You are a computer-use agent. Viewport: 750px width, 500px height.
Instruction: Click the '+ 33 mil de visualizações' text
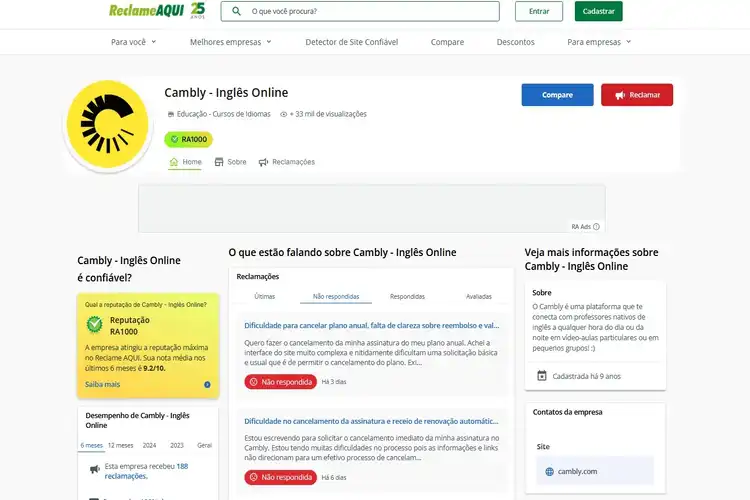tap(328, 114)
